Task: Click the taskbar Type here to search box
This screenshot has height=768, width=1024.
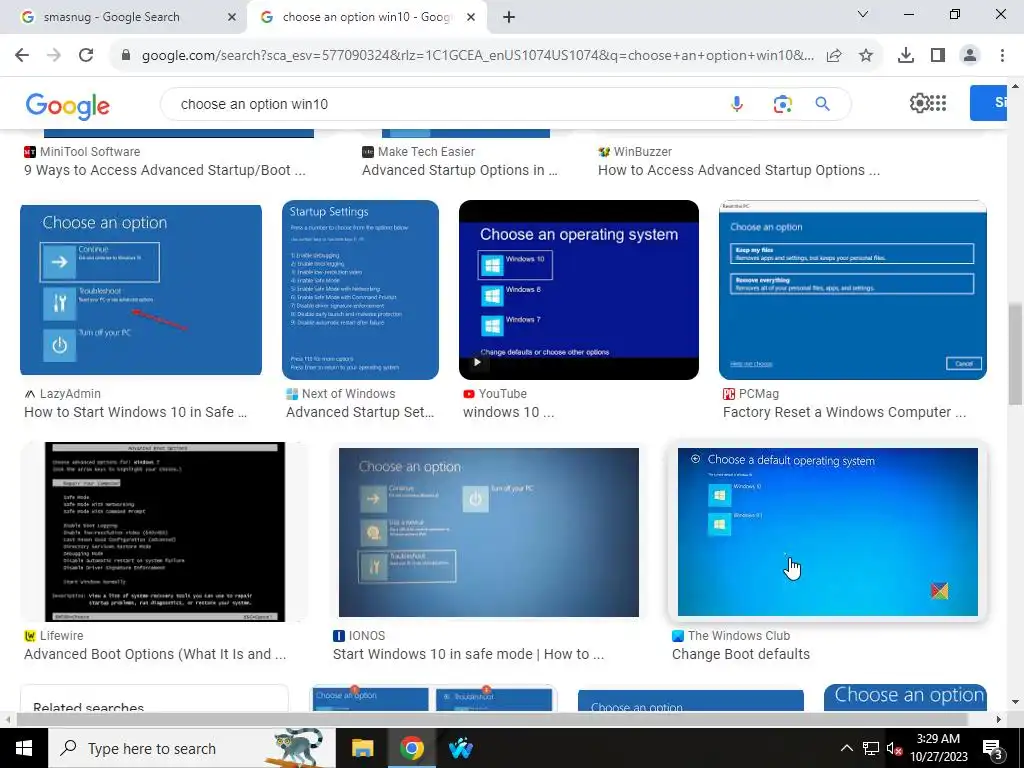Action: tap(191, 748)
